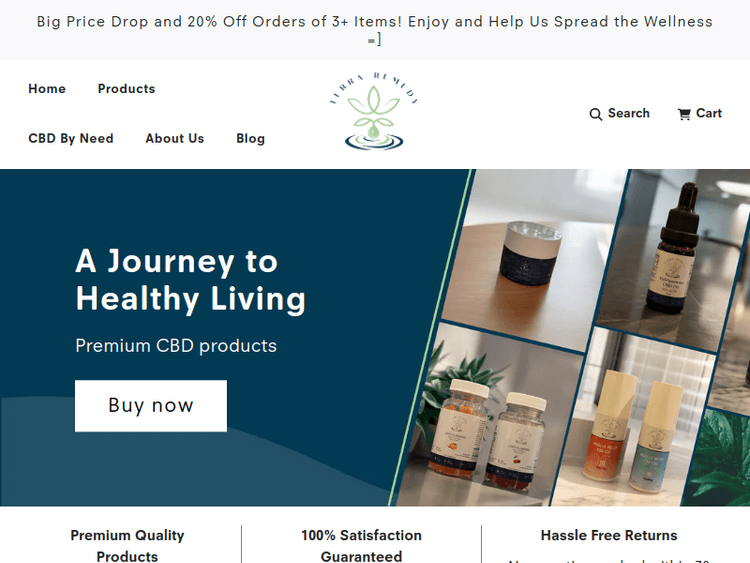Go to the About Us page
Viewport: 750px width, 563px height.
[x=175, y=139]
